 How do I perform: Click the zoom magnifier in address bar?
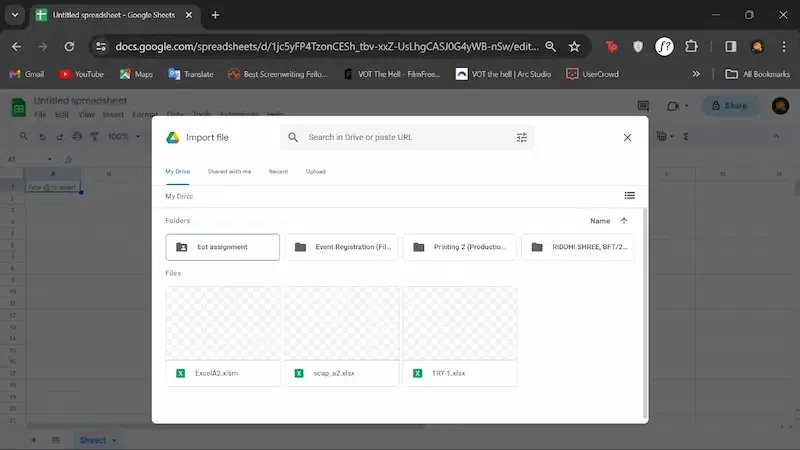[551, 46]
